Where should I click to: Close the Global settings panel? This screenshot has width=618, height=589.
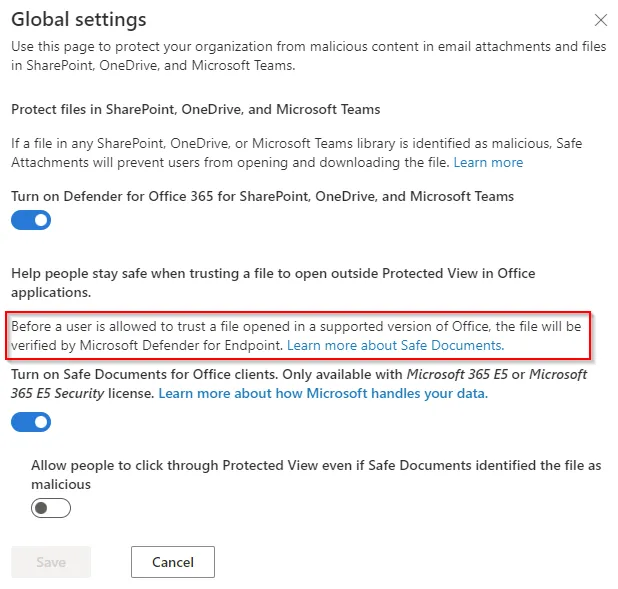601,20
